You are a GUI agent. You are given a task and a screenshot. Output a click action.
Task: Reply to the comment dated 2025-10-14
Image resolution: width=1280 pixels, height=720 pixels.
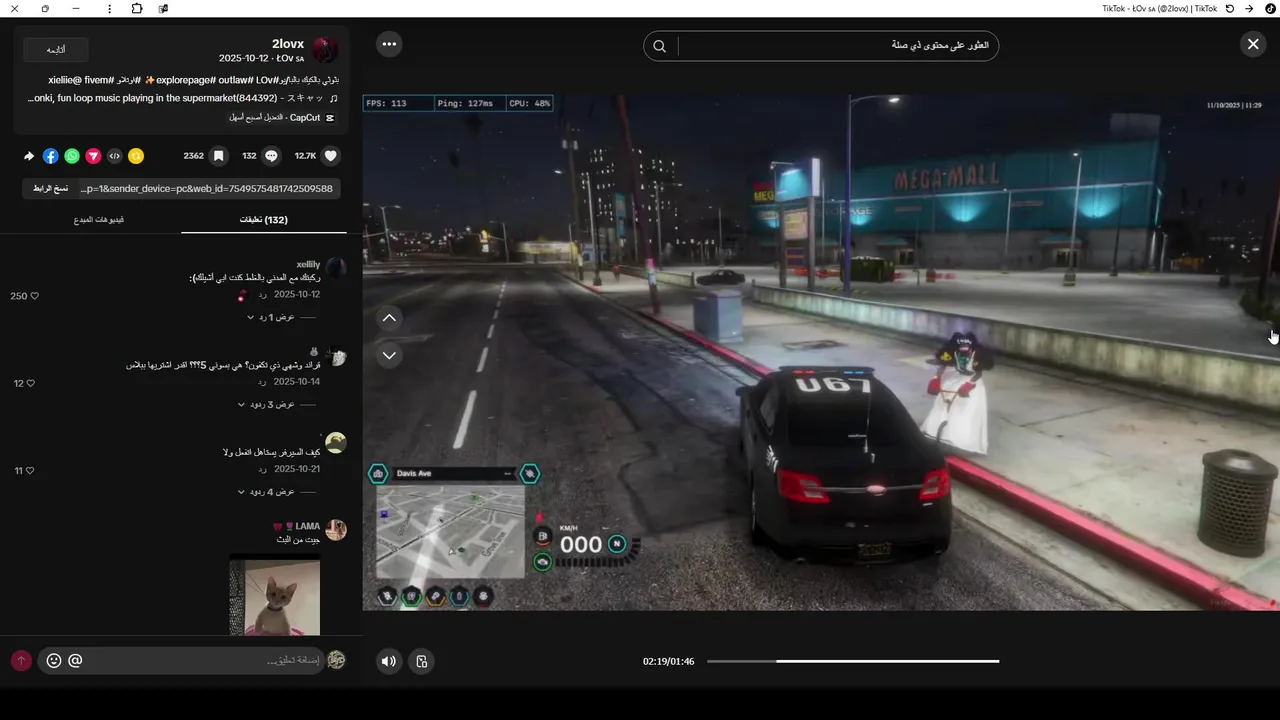click(262, 382)
